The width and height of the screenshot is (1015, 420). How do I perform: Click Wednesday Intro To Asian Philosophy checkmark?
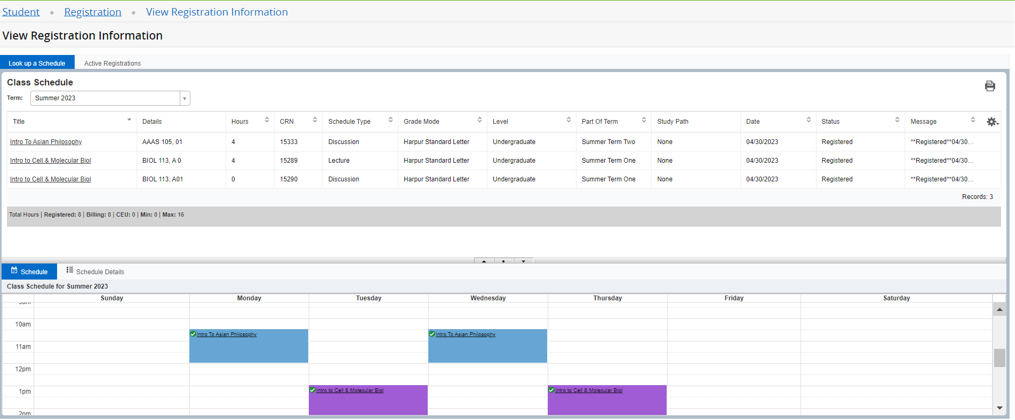432,334
